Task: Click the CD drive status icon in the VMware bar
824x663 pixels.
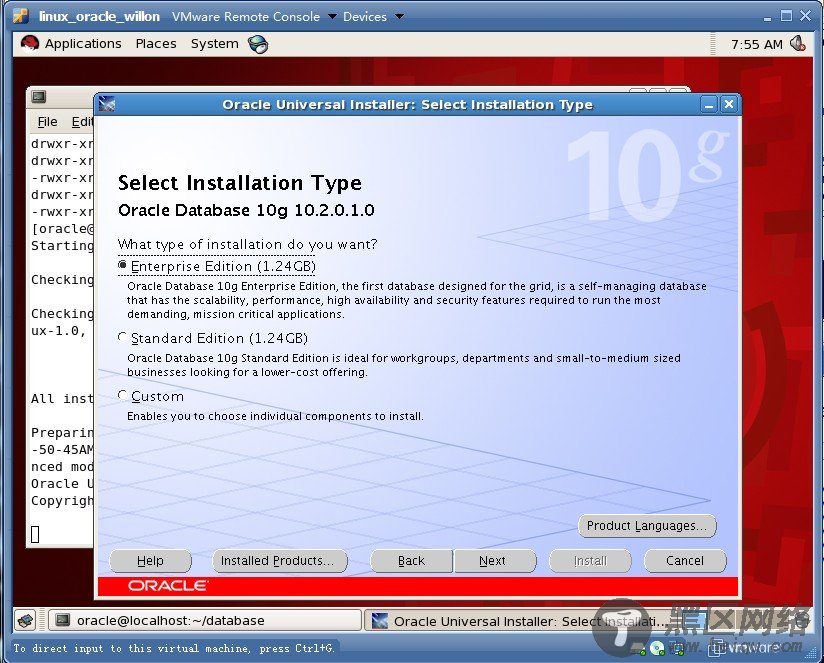Action: 658,648
